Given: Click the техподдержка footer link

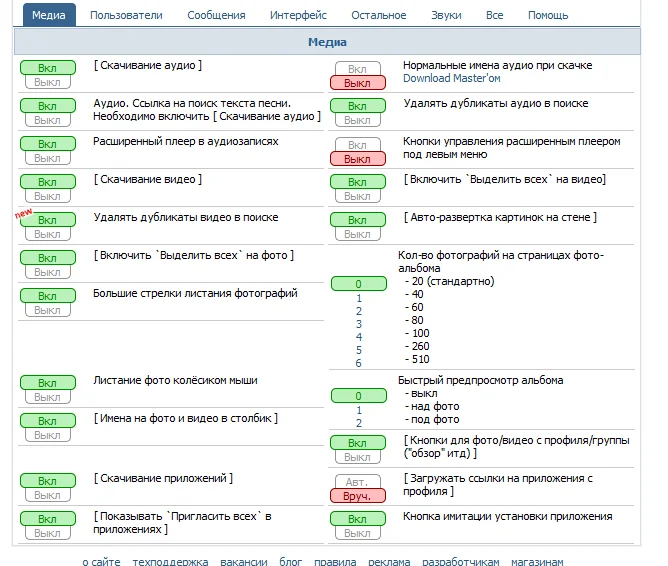Looking at the screenshot, I should (x=170, y=561).
